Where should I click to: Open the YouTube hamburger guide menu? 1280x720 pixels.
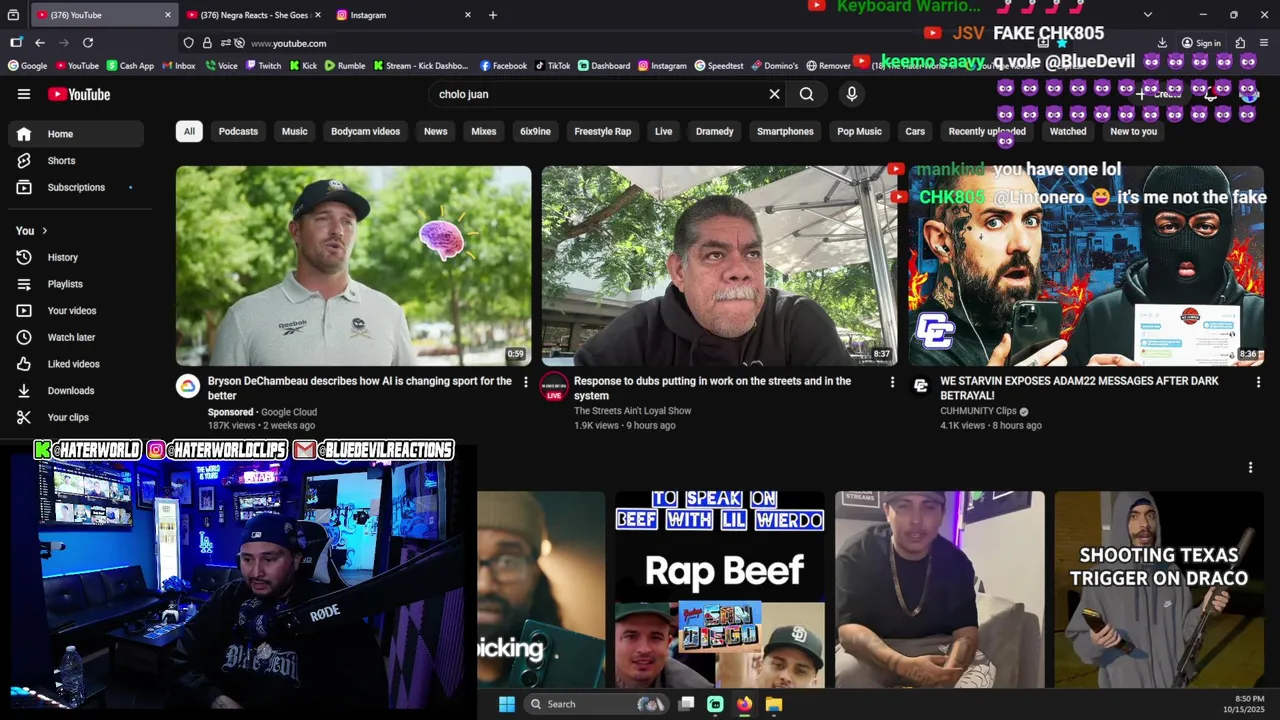(x=24, y=94)
